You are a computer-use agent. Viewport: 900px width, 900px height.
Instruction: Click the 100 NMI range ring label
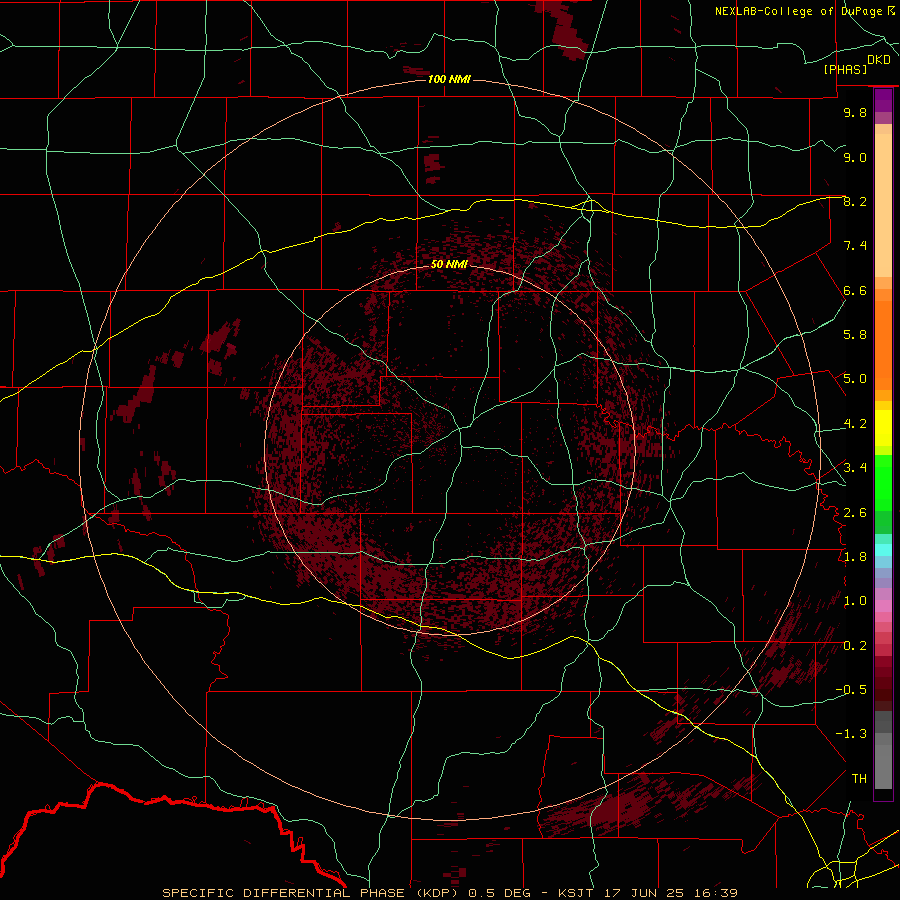449,79
